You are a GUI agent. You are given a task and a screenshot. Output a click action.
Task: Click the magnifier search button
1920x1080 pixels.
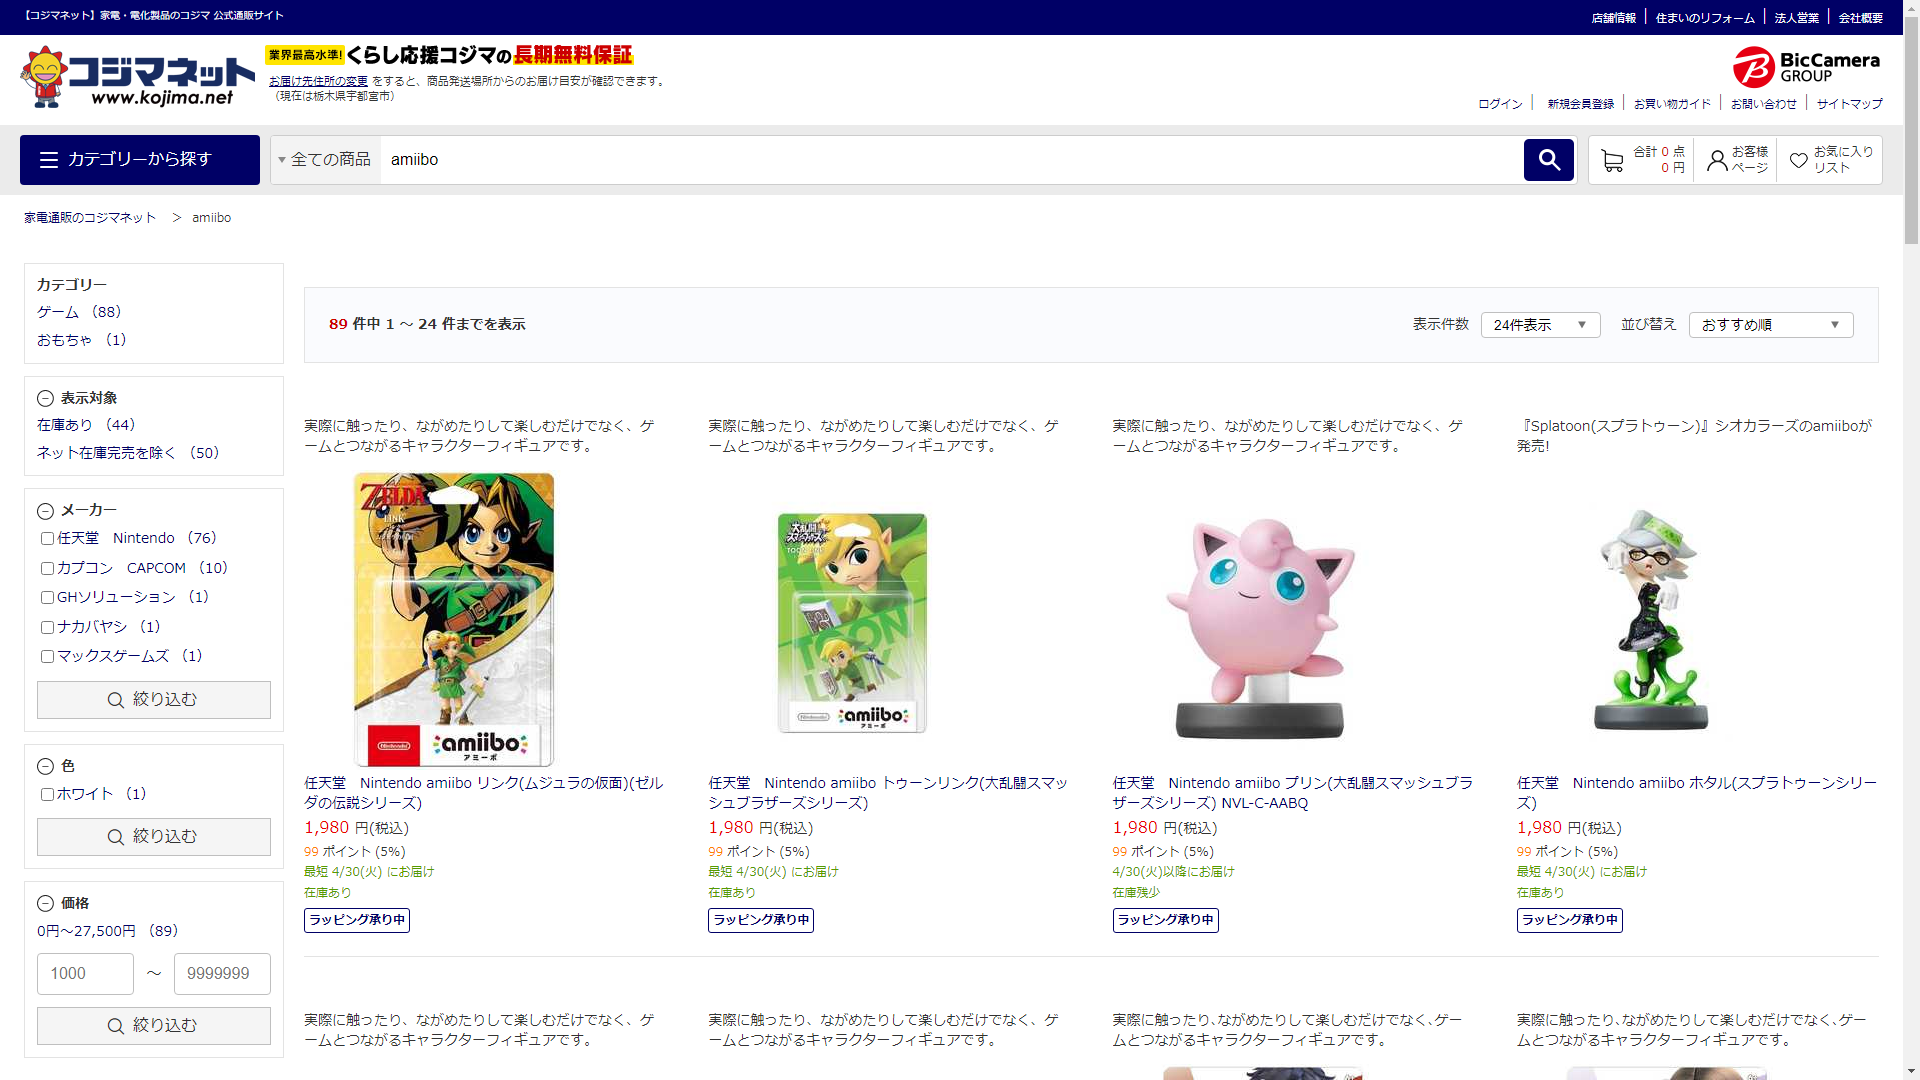(x=1548, y=160)
